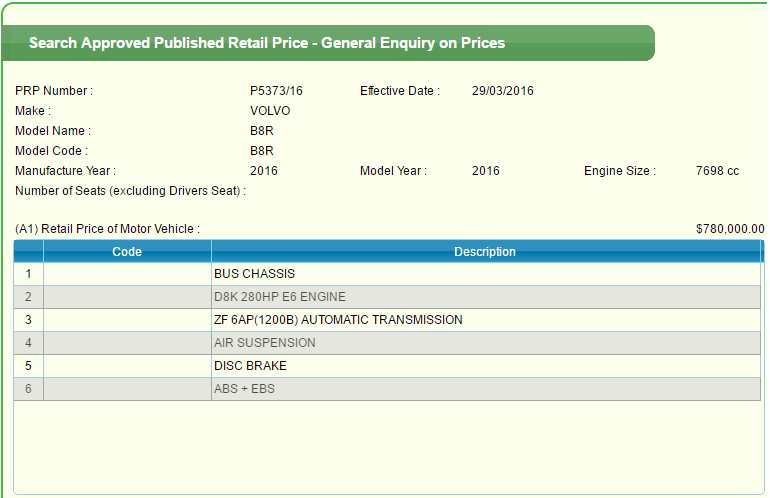Viewport: 770px width, 498px height.
Task: Click the retail price $780,000.00
Action: (729, 229)
